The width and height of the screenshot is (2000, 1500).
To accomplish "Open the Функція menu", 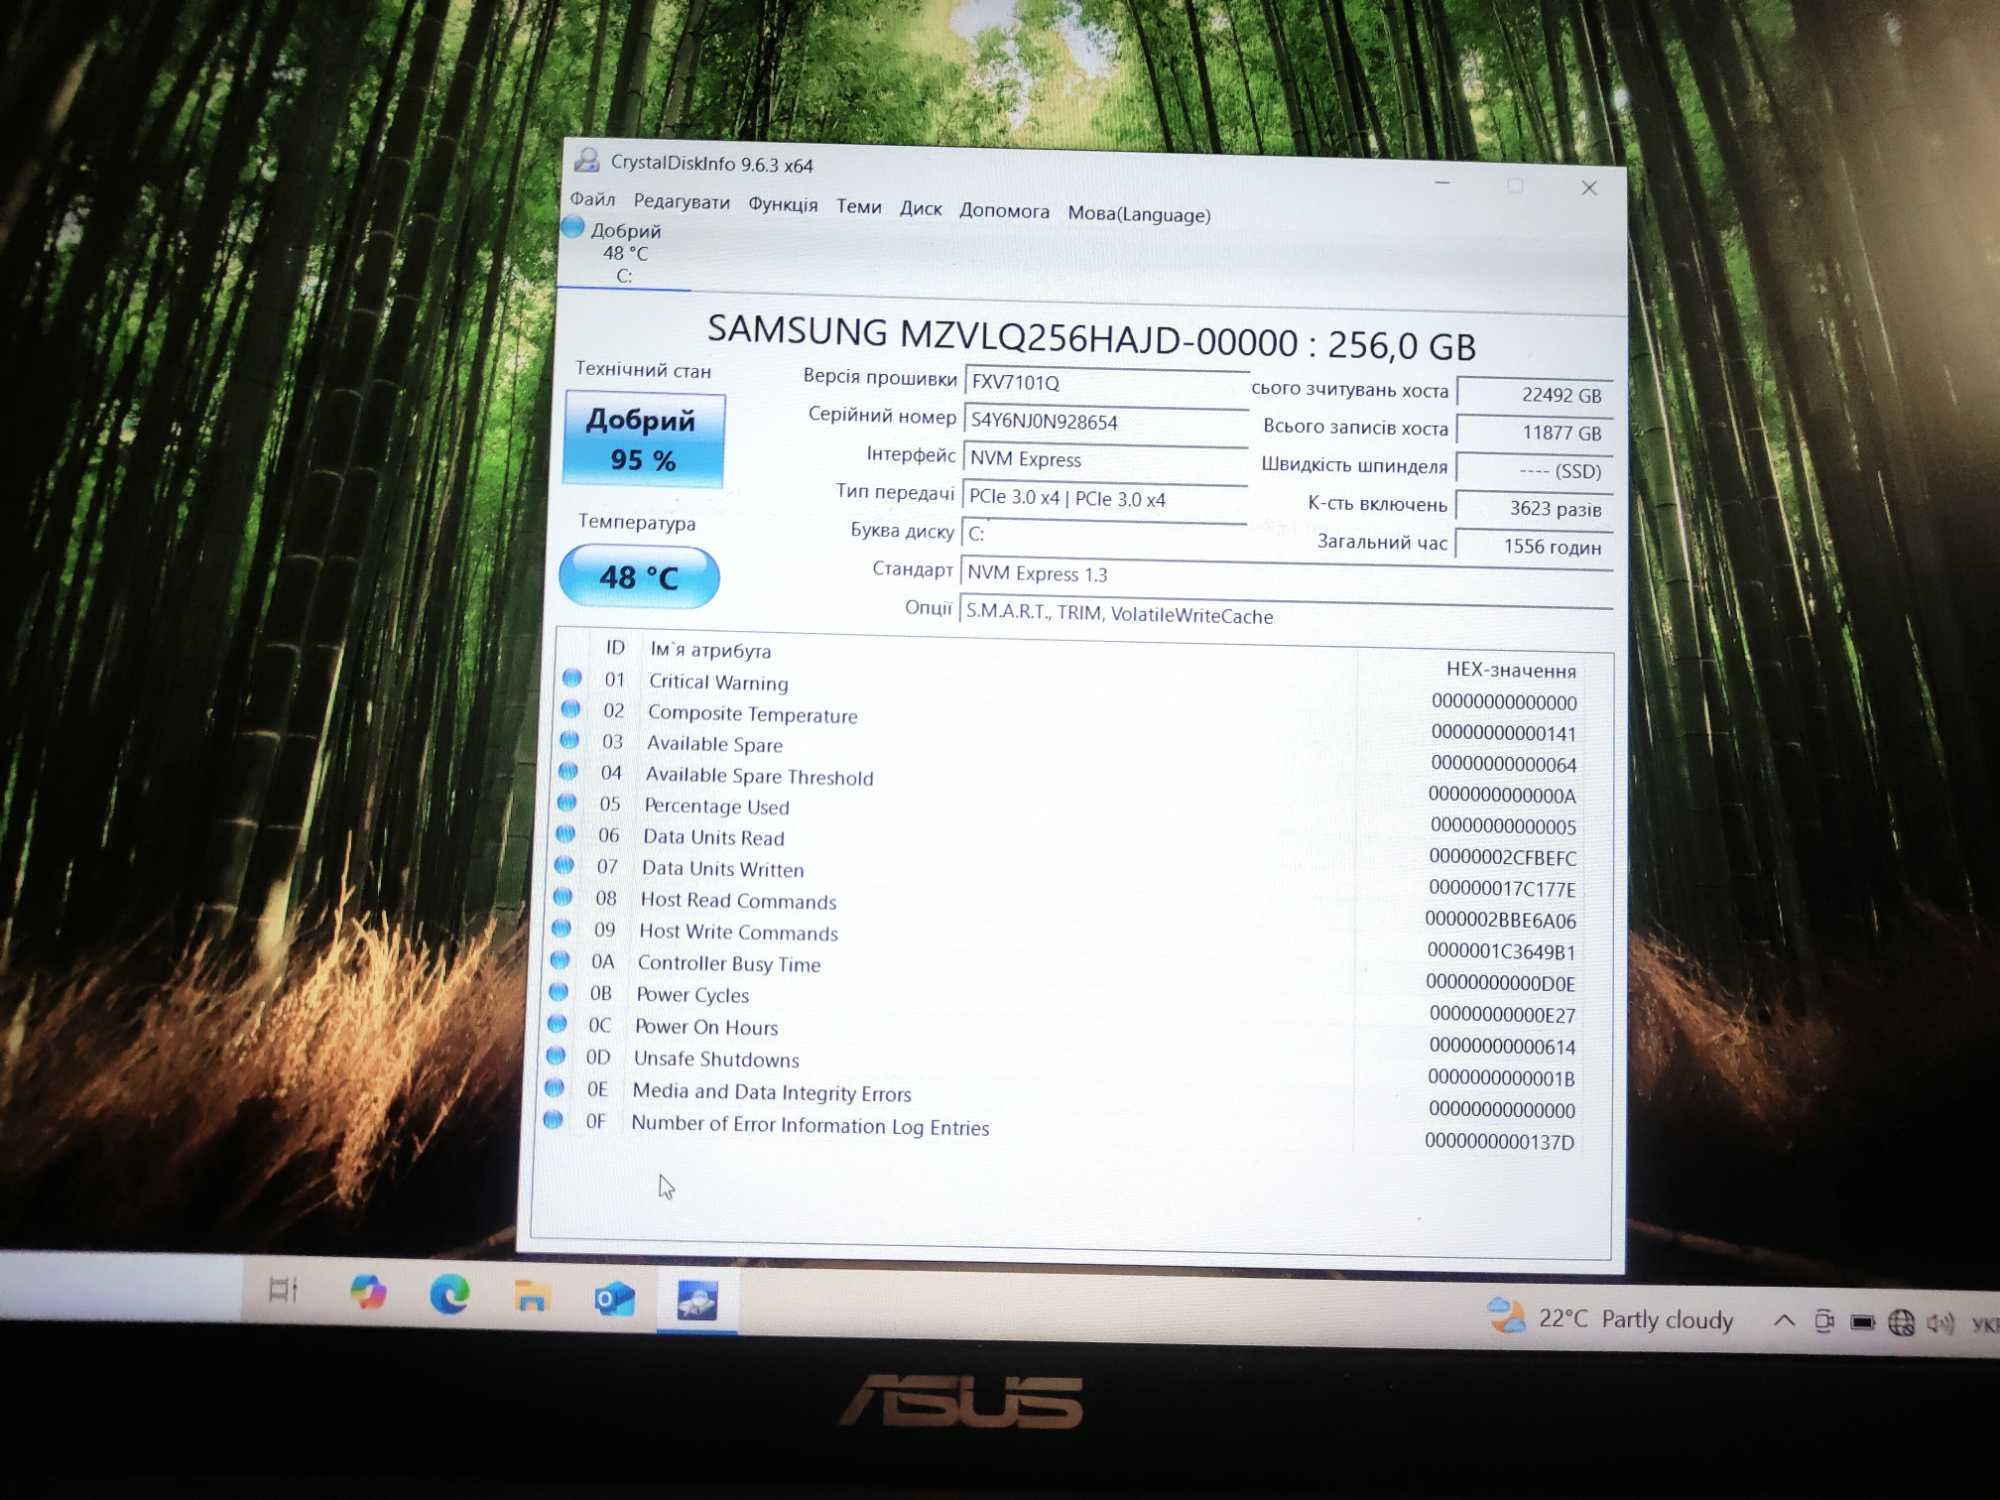I will point(782,204).
